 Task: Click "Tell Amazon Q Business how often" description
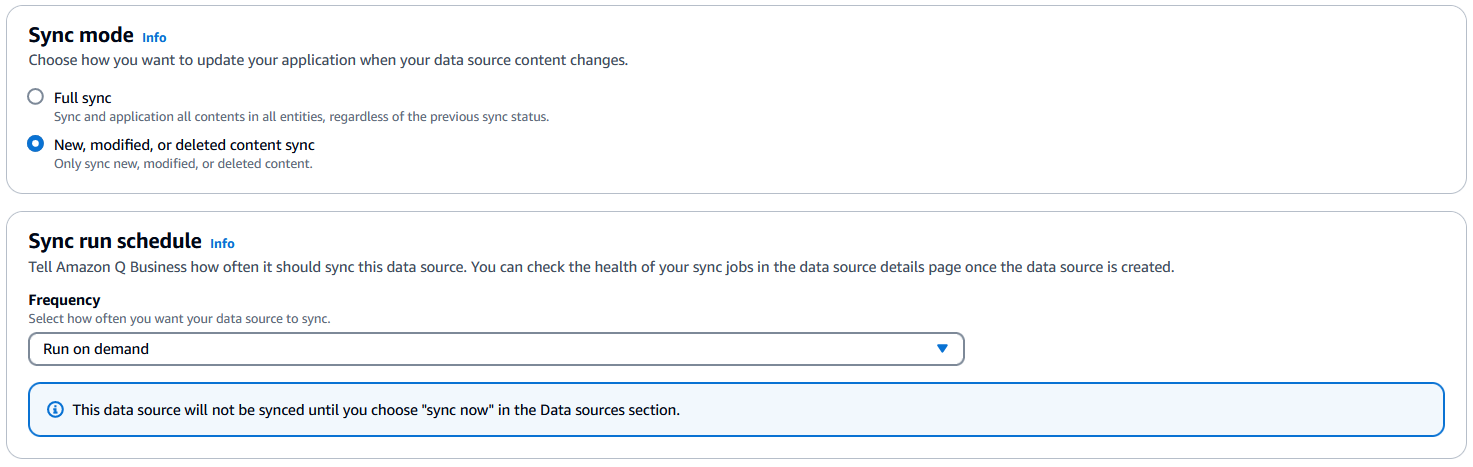point(600,267)
